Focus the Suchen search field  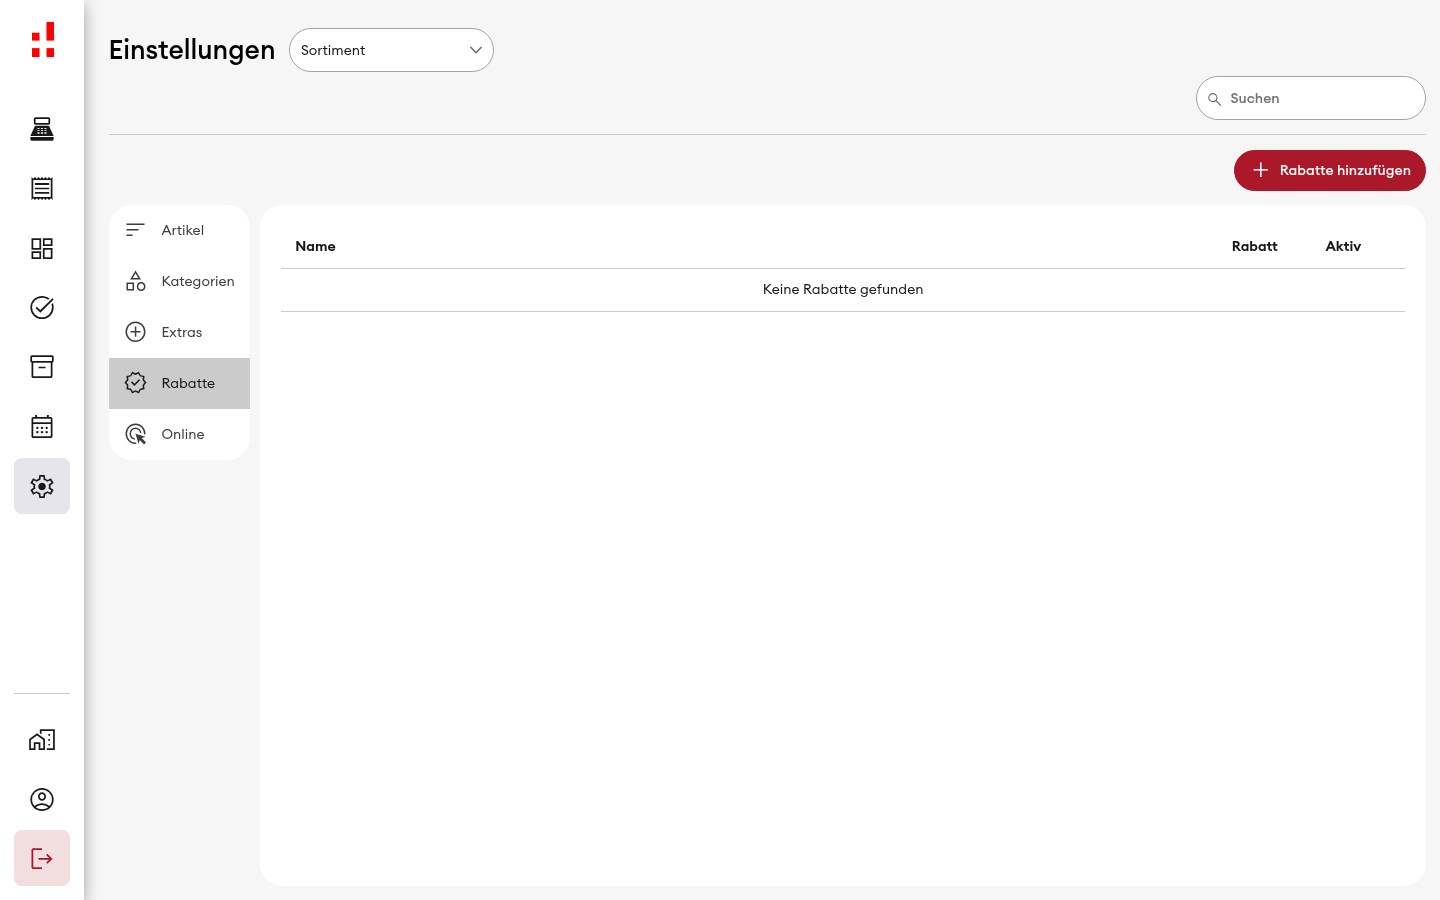coord(1311,98)
